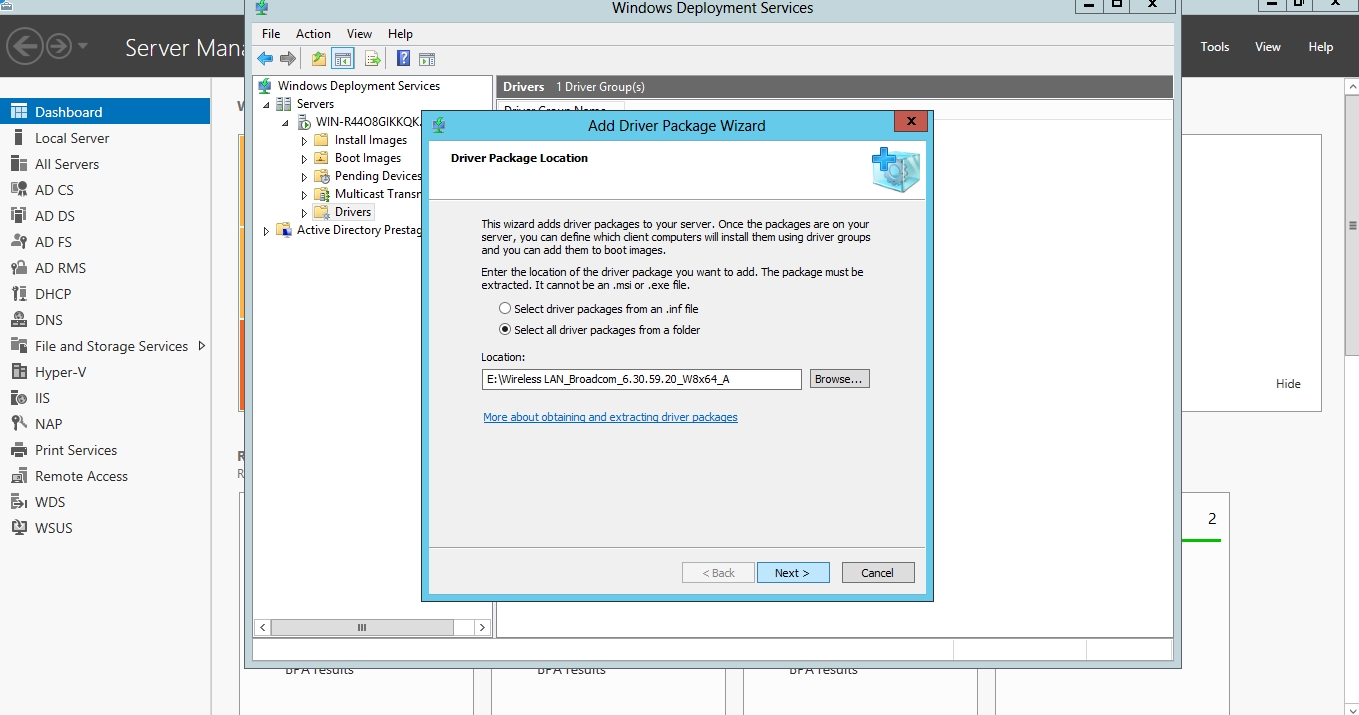Viewport: 1359px width, 715px height.
Task: Click the Show/Hide Action Pane icon
Action: [x=427, y=59]
